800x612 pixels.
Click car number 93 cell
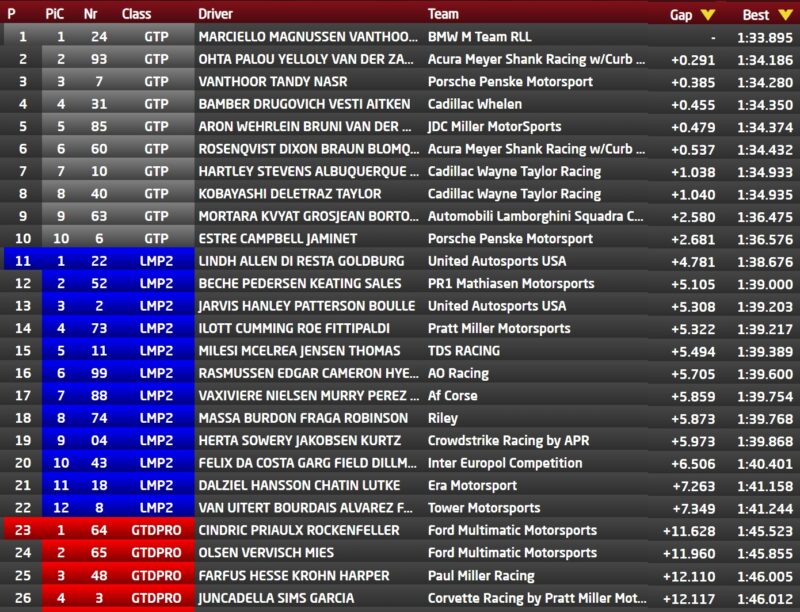[99, 59]
